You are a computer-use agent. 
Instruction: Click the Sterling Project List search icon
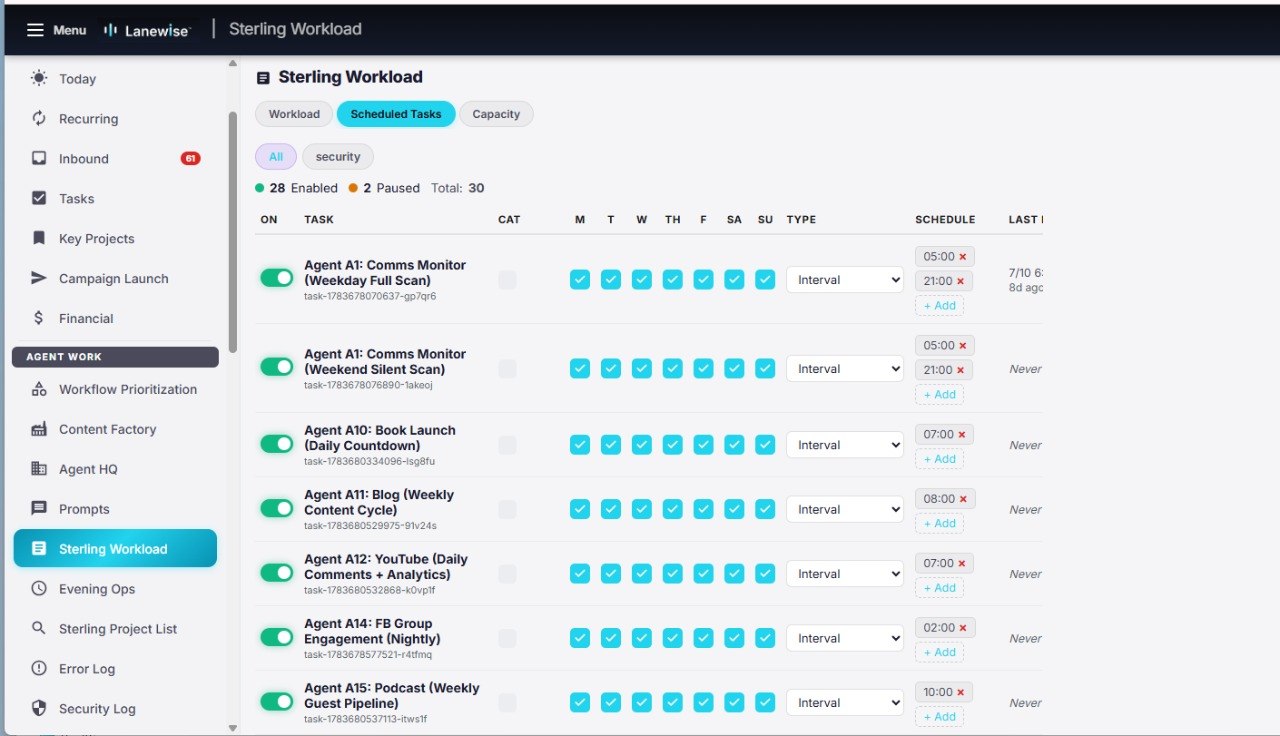coord(39,629)
